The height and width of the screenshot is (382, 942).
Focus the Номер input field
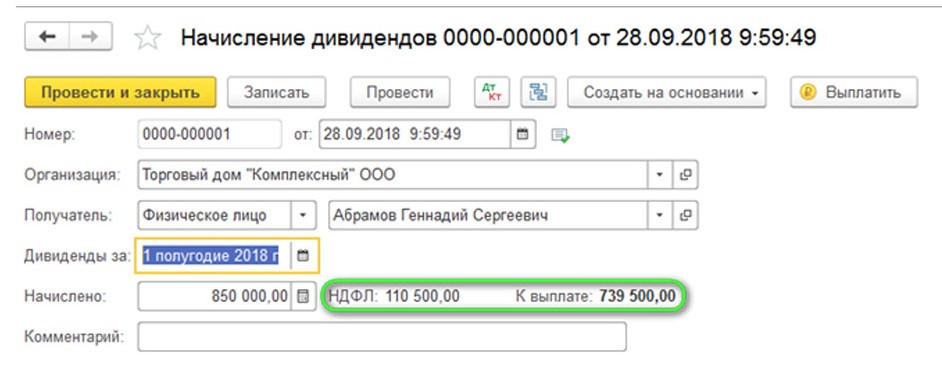click(209, 134)
